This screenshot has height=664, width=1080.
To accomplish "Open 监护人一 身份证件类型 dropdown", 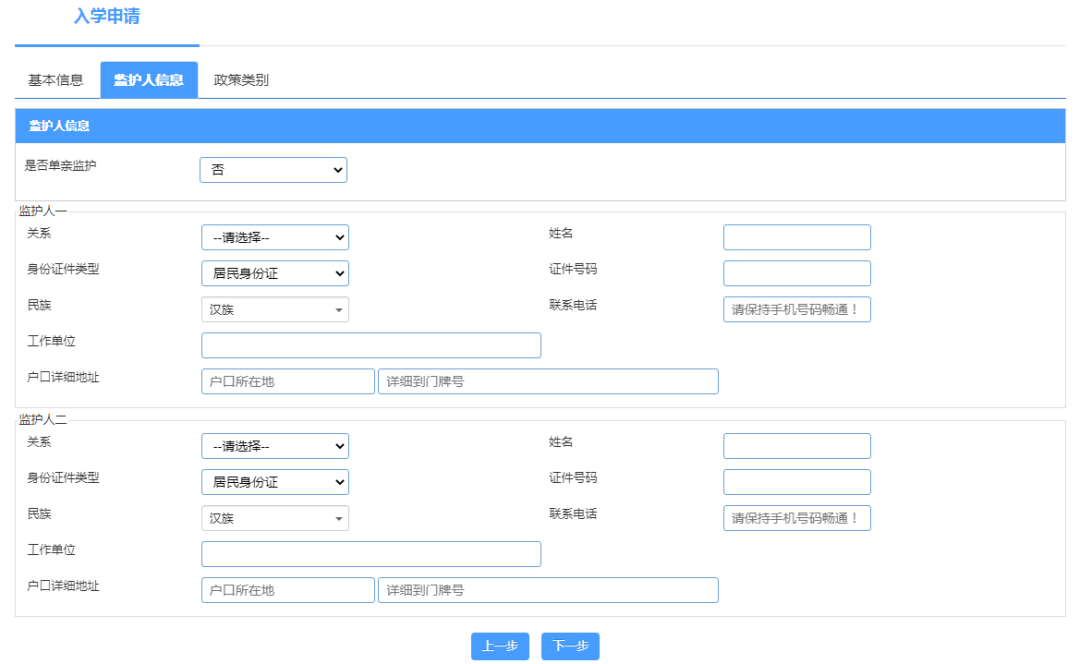I will tap(275, 273).
